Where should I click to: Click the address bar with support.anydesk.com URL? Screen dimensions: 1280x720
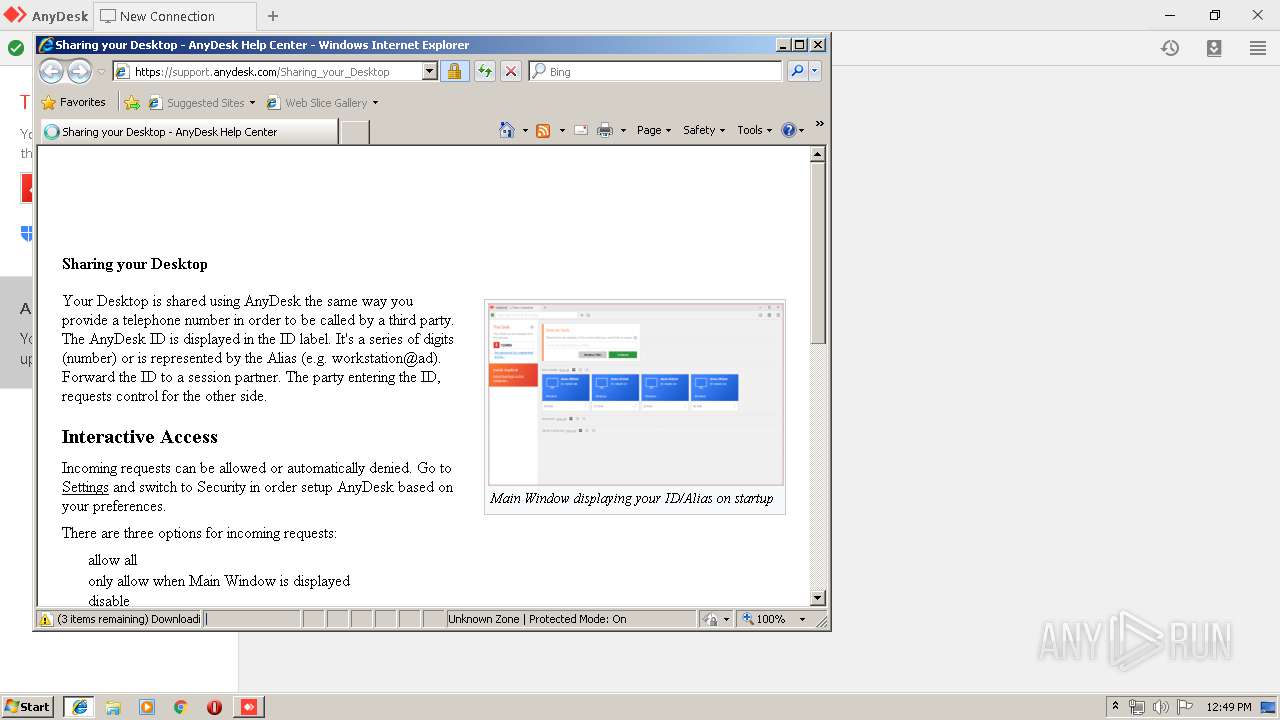(x=267, y=72)
